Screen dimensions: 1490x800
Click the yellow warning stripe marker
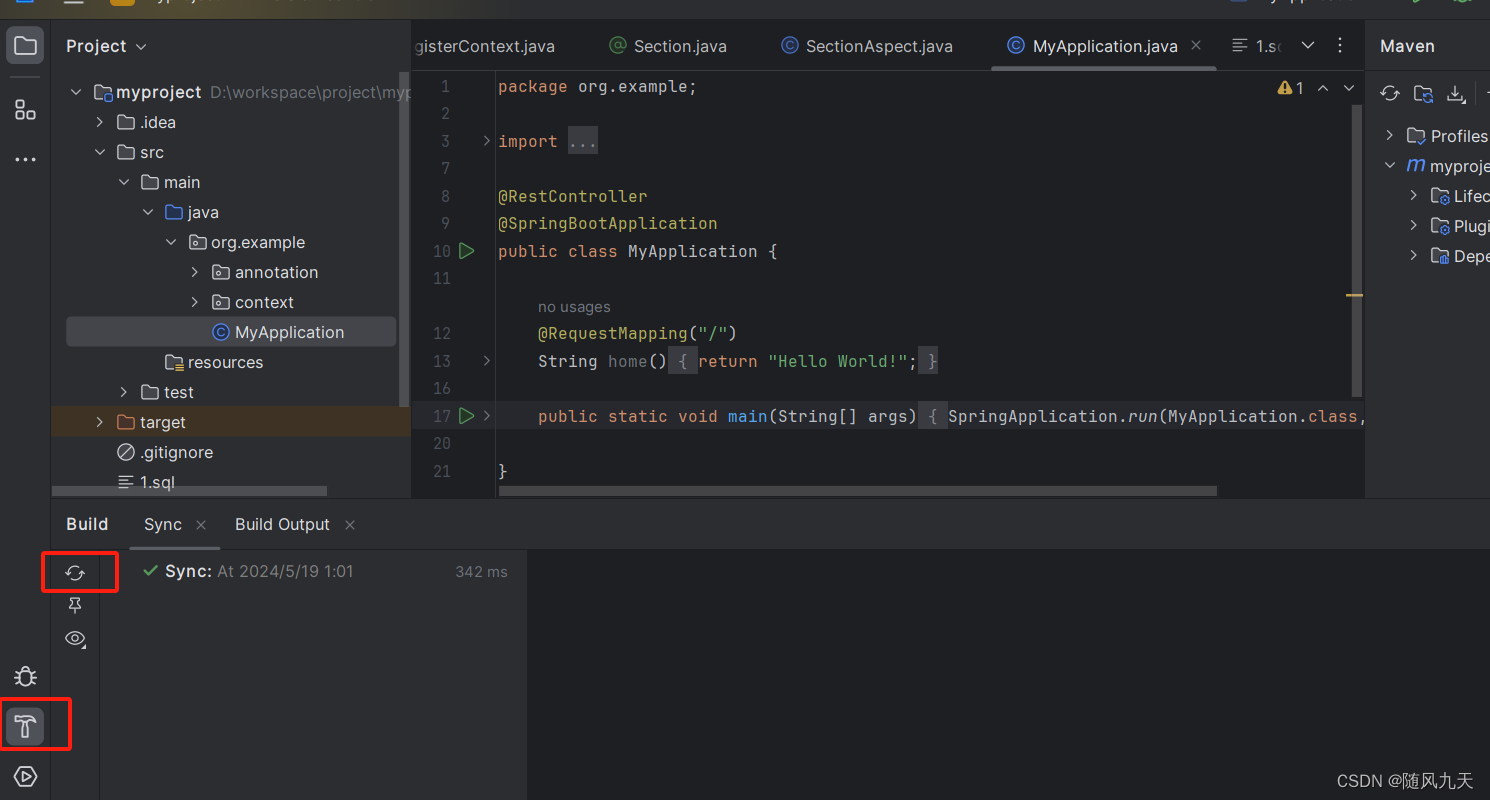(x=1355, y=295)
